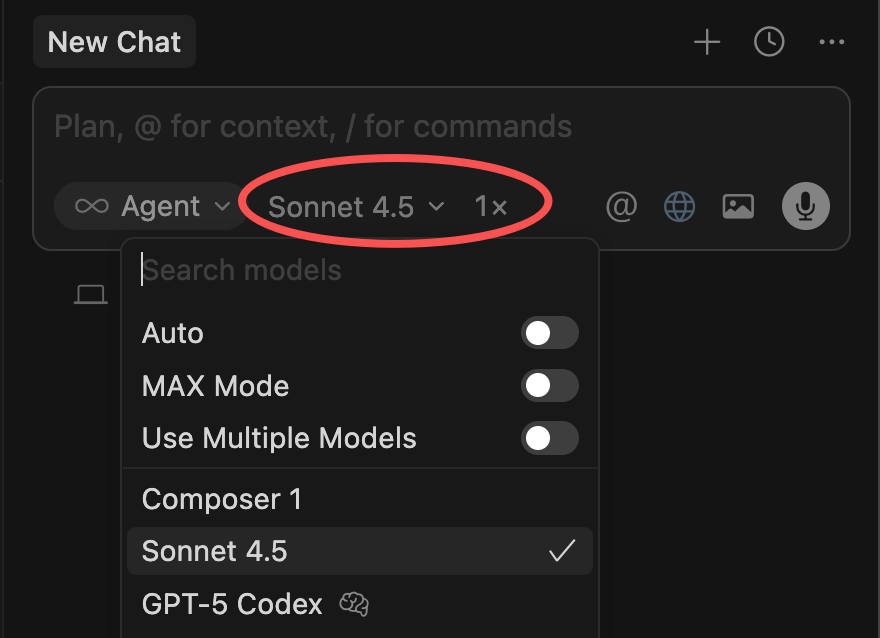Screen dimensions: 880x638
Task: Activate the microphone voice input icon
Action: [805, 206]
